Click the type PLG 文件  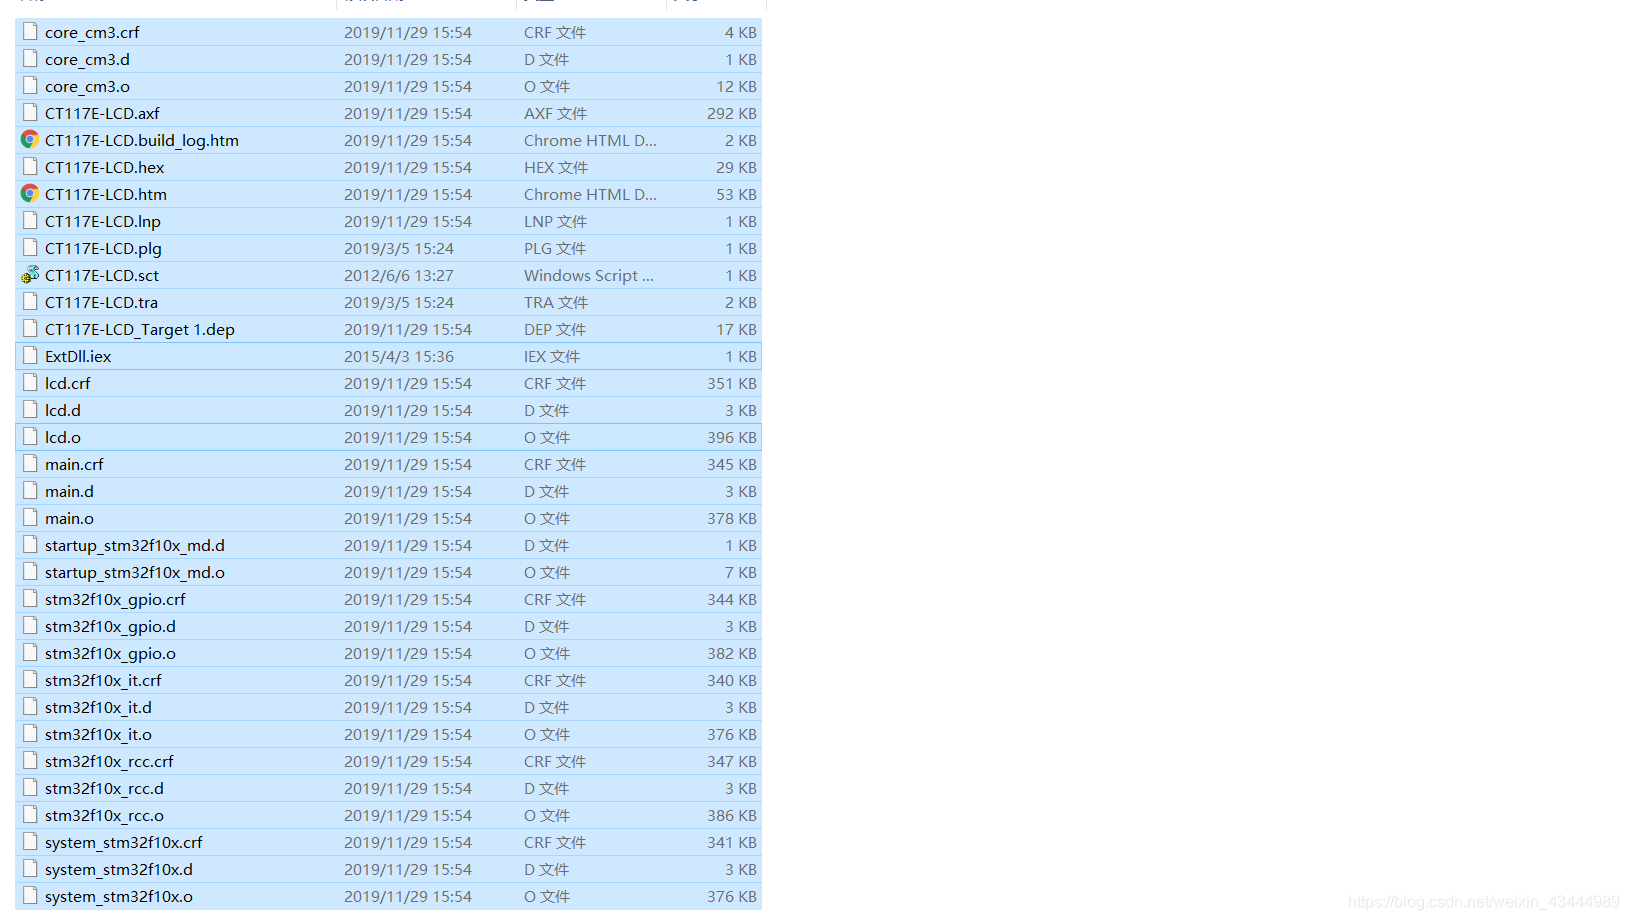tap(555, 248)
